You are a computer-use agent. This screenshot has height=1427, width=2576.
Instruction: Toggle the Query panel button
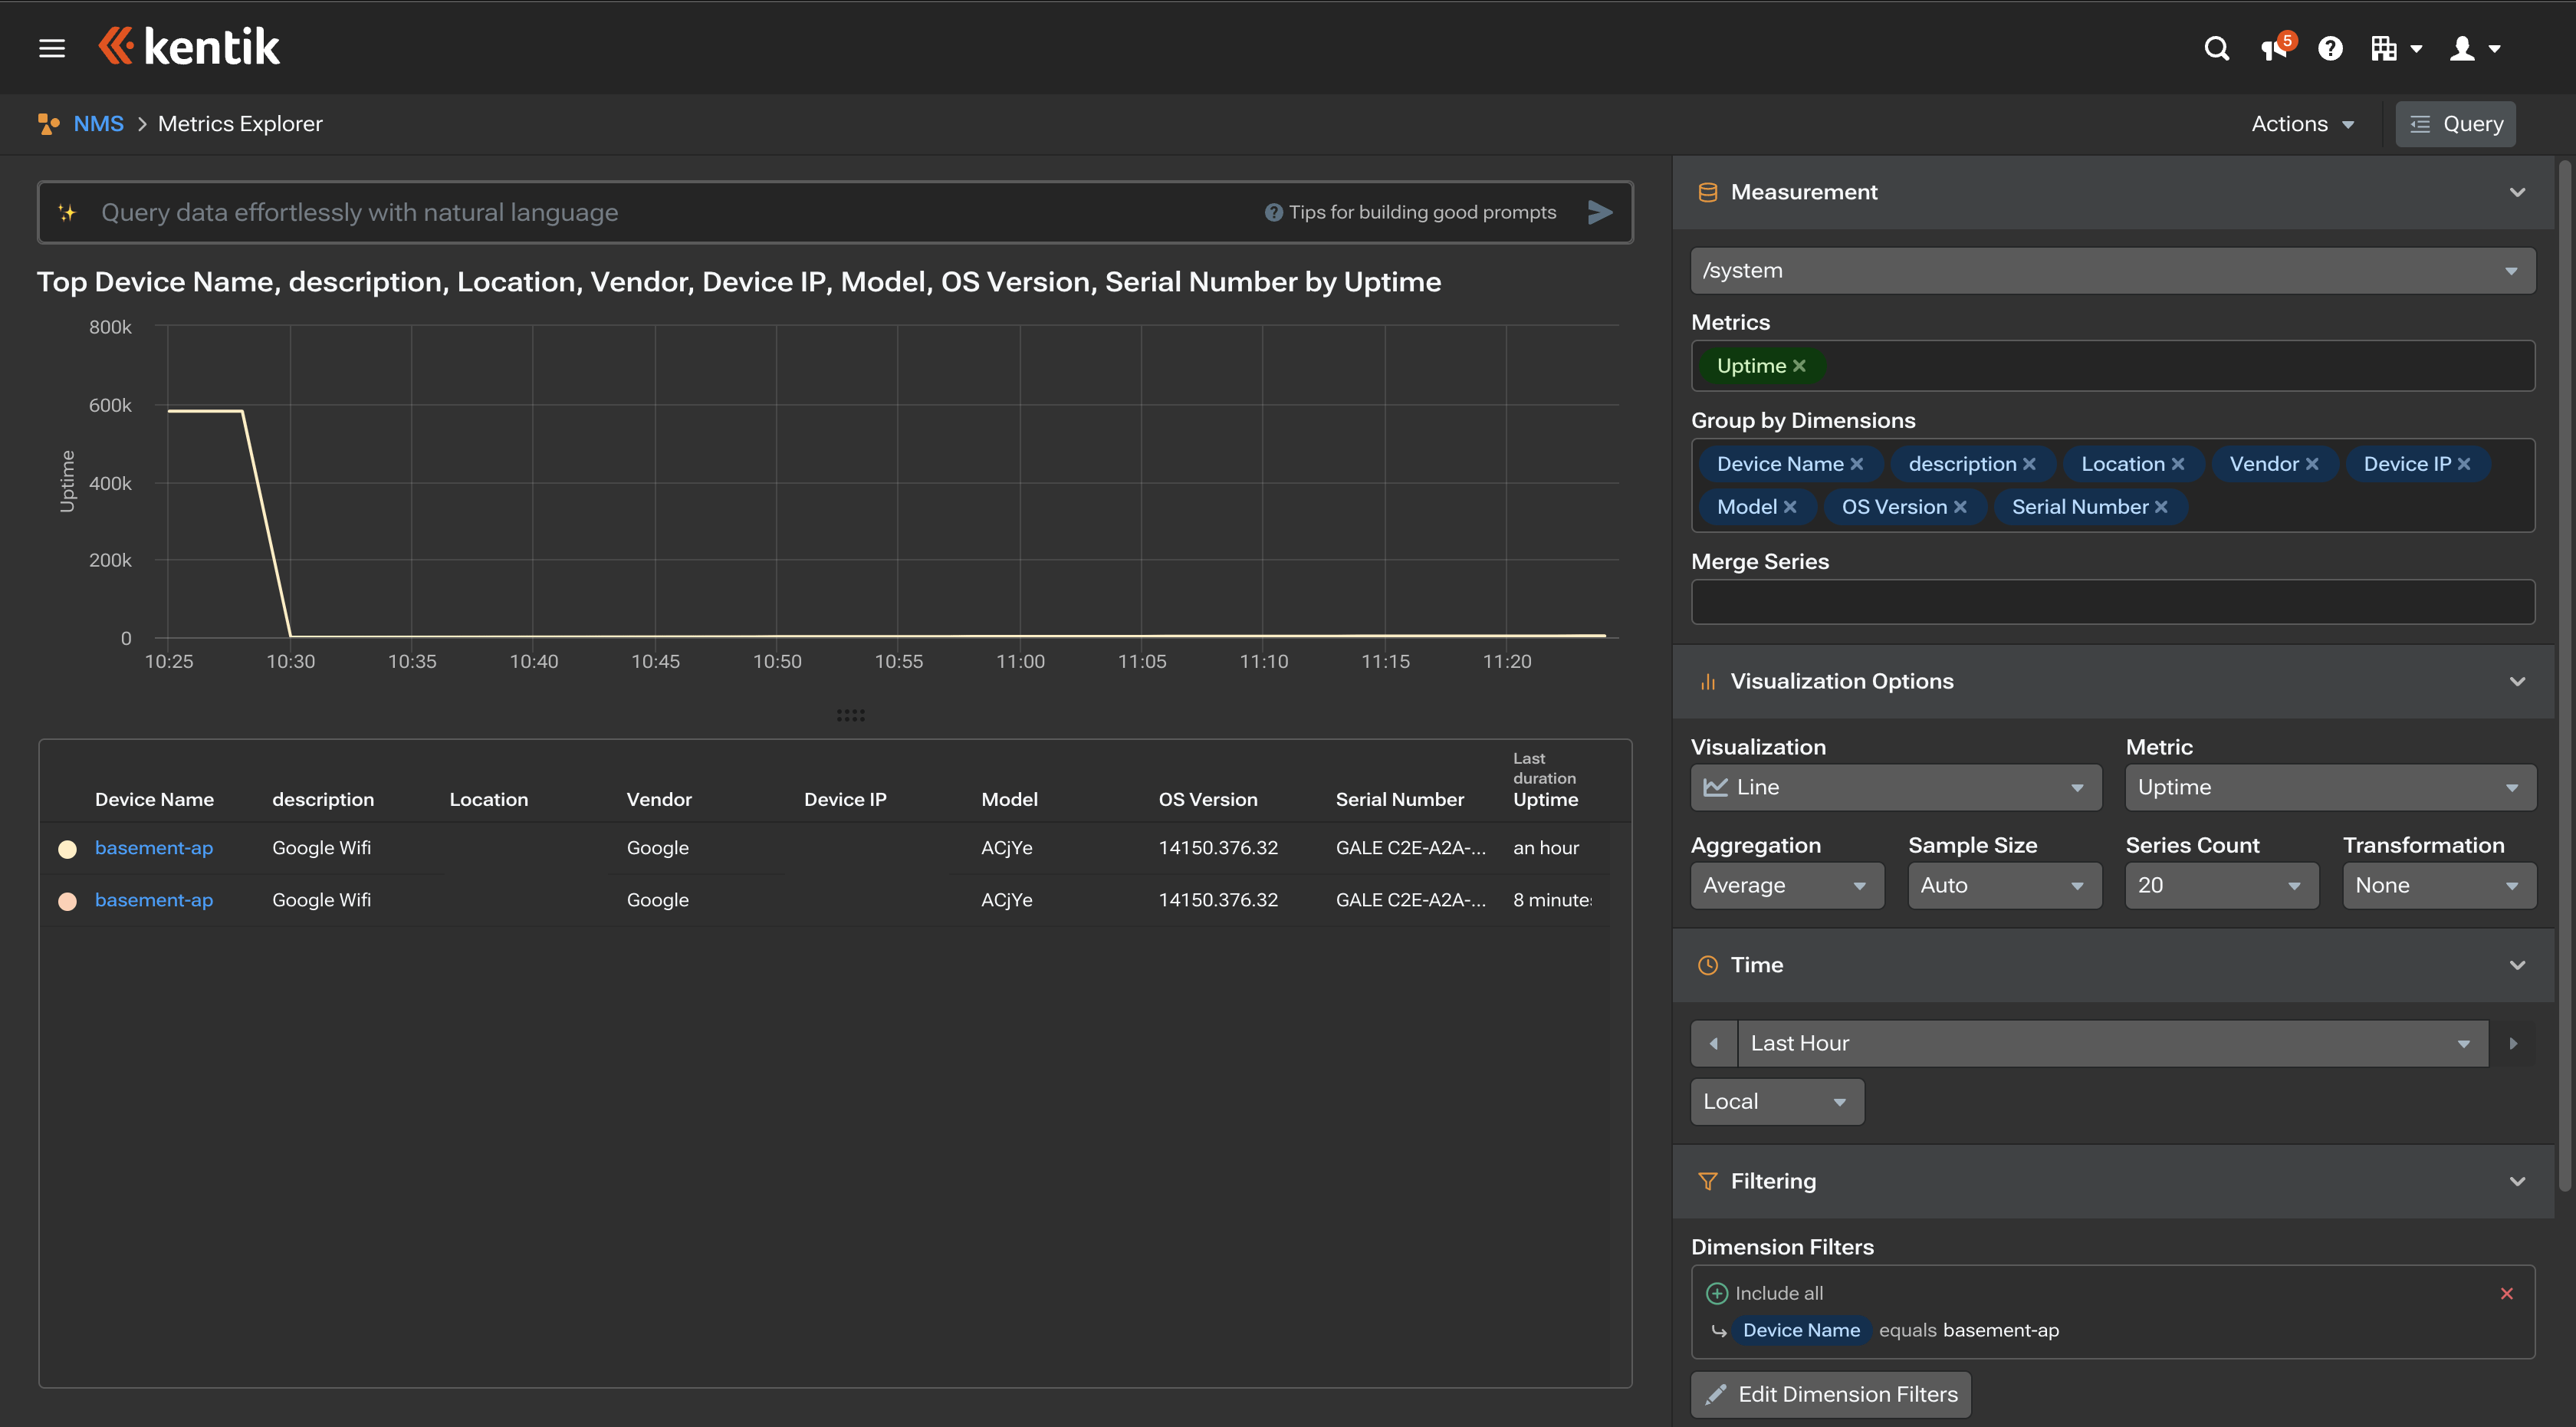(2455, 124)
